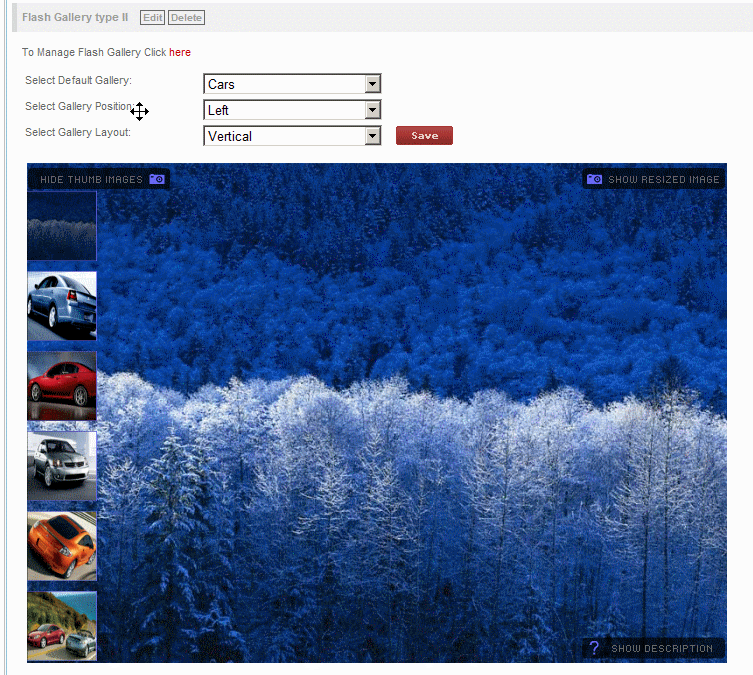Click the Delete button for Flash Gallery

186,18
